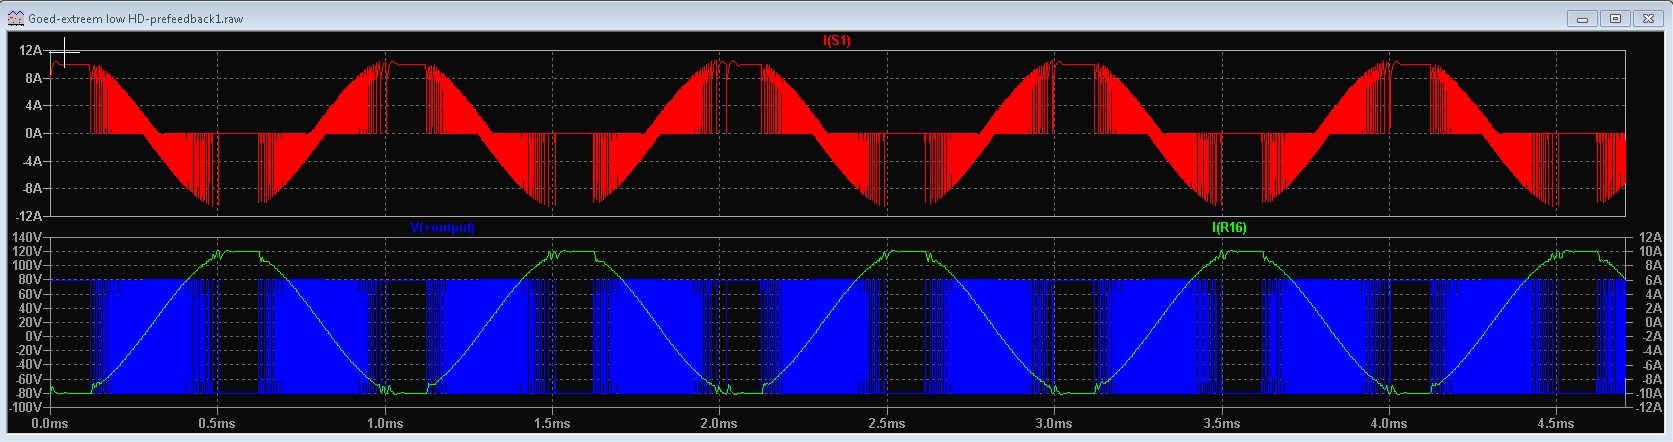The width and height of the screenshot is (1673, 442).
Task: Click the -8A label in top I(S1) pane
Action: point(33,188)
